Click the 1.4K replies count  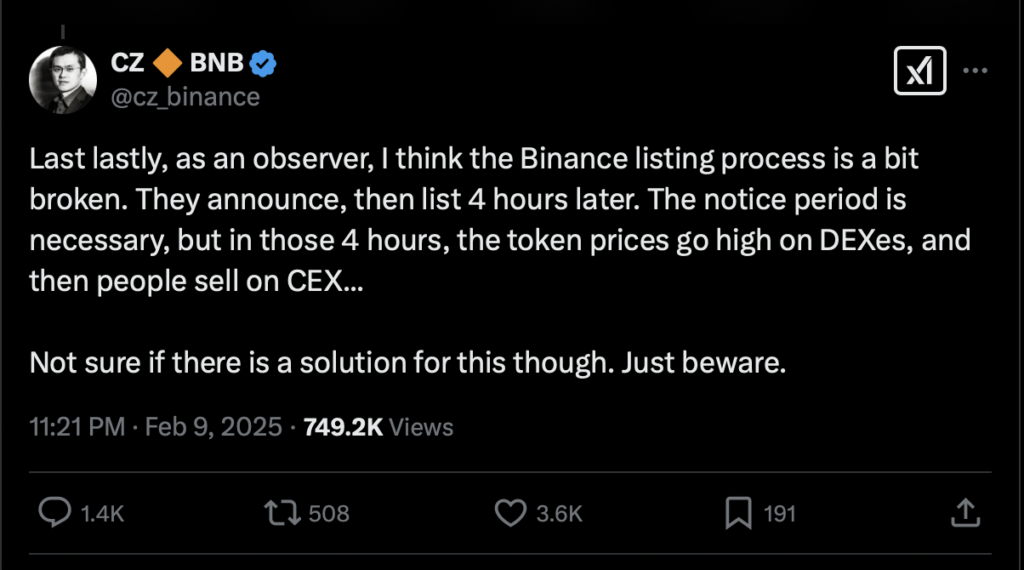[102, 514]
